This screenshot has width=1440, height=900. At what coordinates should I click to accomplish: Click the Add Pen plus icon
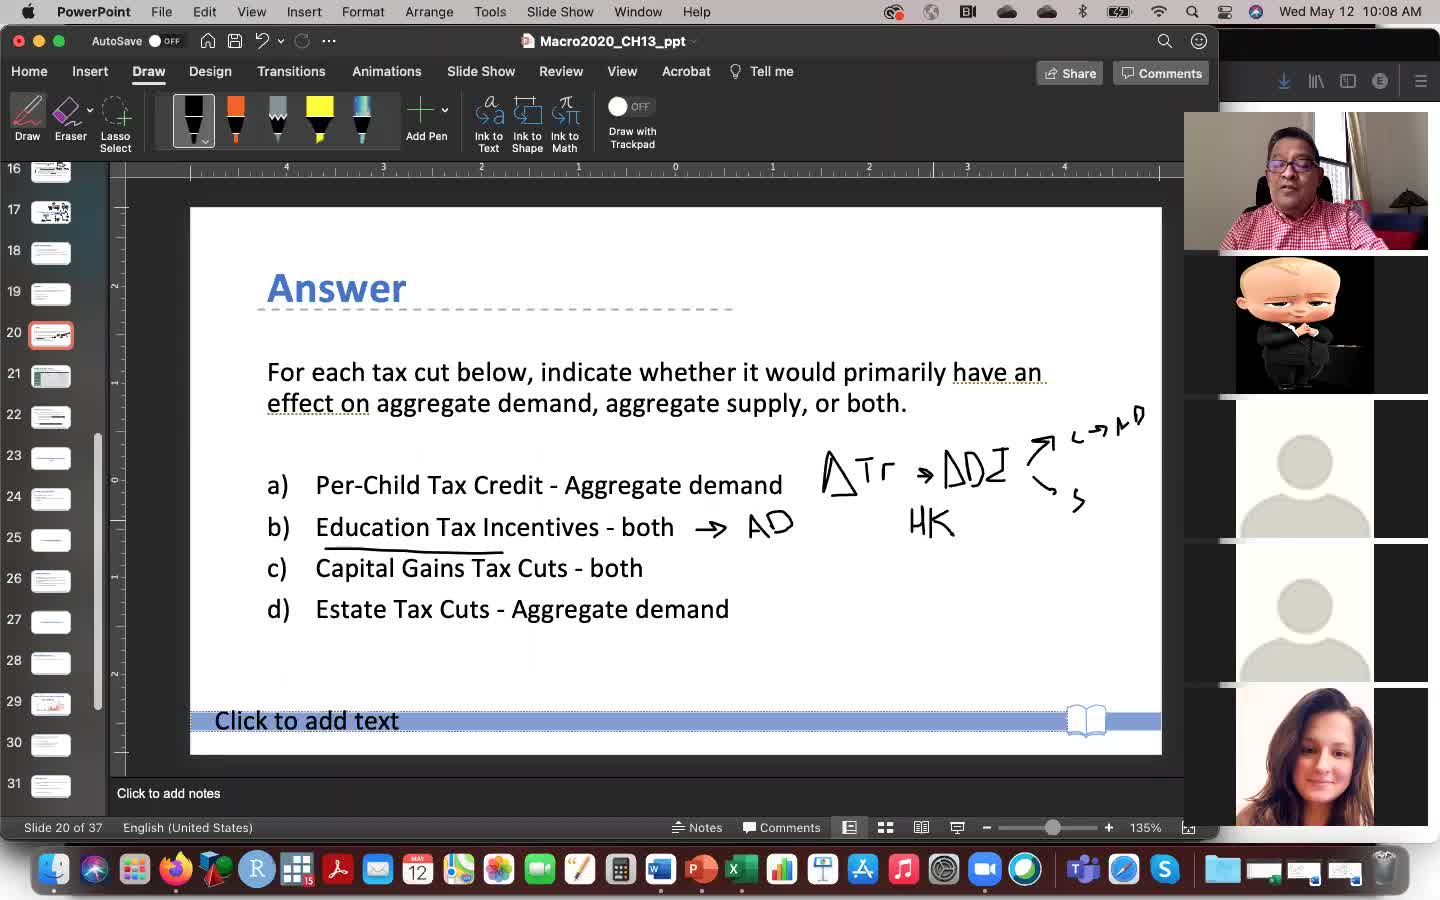[x=421, y=110]
